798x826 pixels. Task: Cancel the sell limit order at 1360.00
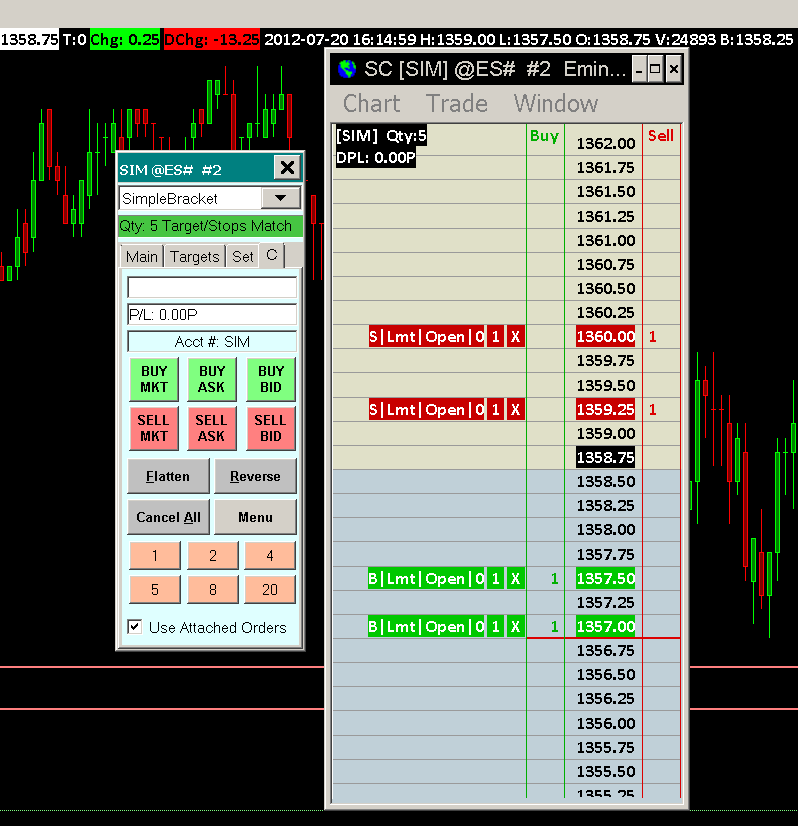coord(515,337)
